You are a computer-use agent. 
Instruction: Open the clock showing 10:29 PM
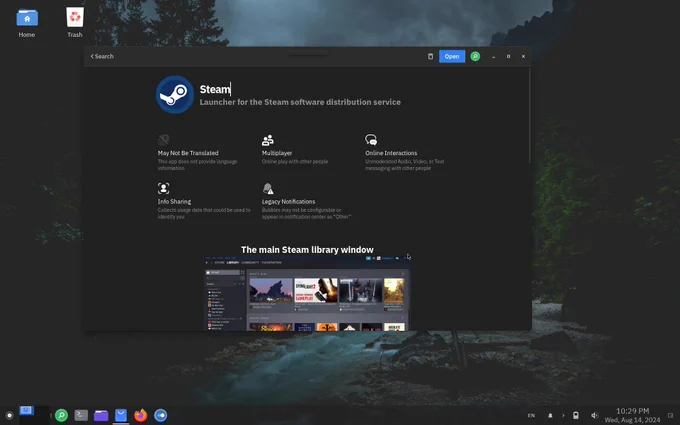point(632,415)
